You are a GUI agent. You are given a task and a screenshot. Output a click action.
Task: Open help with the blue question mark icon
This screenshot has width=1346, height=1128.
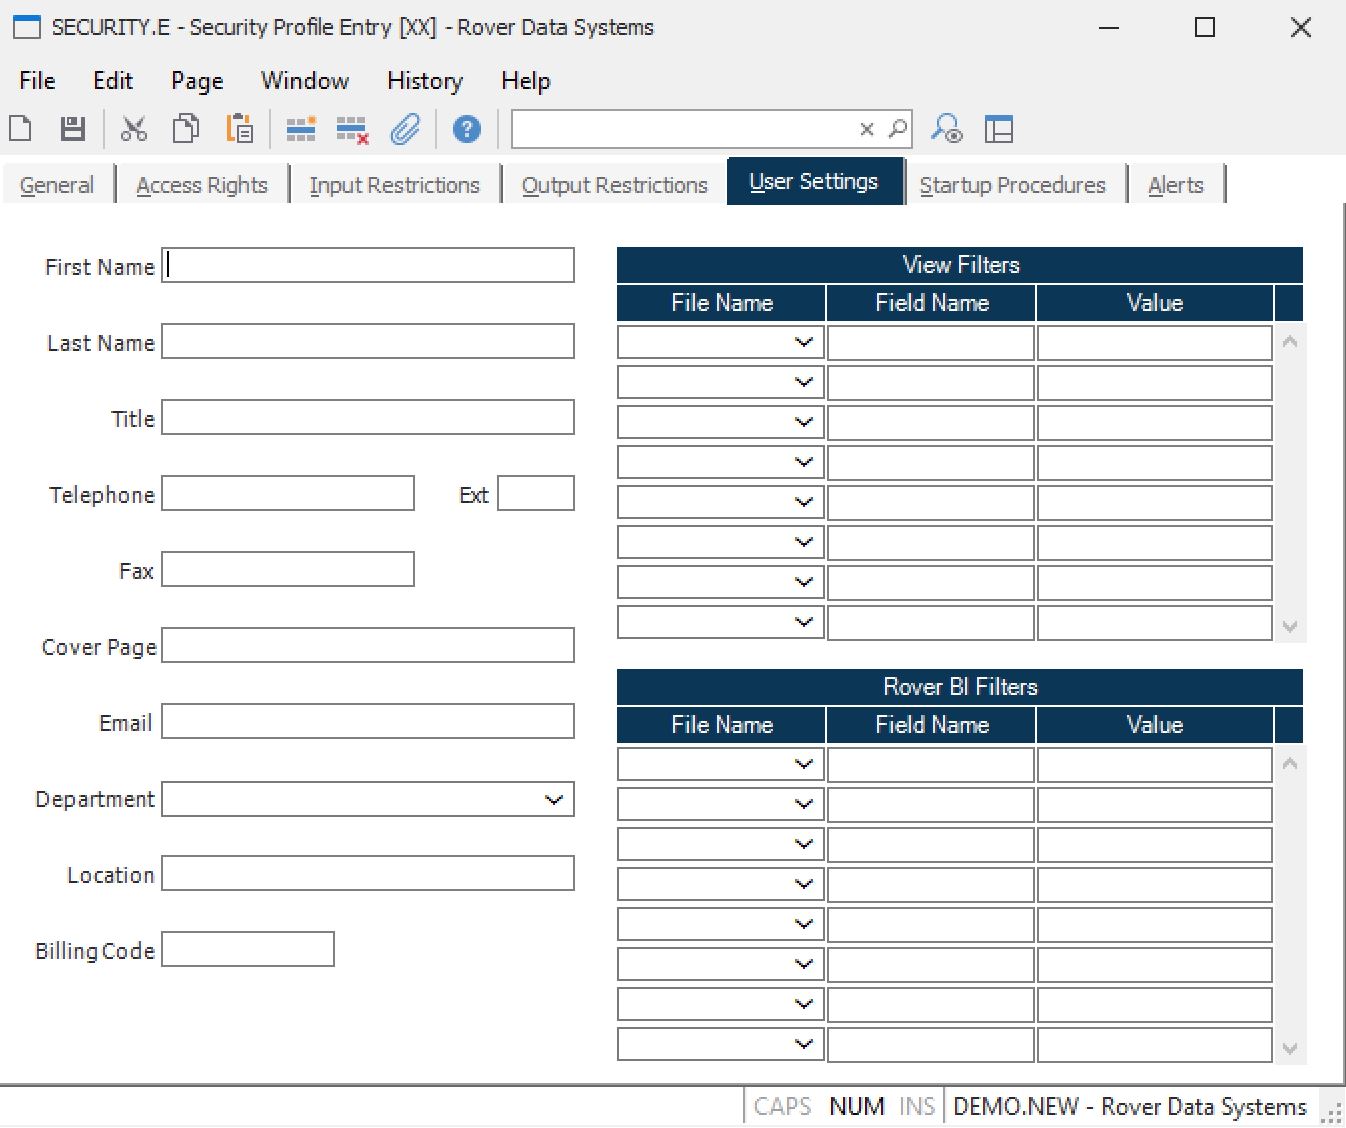466,129
